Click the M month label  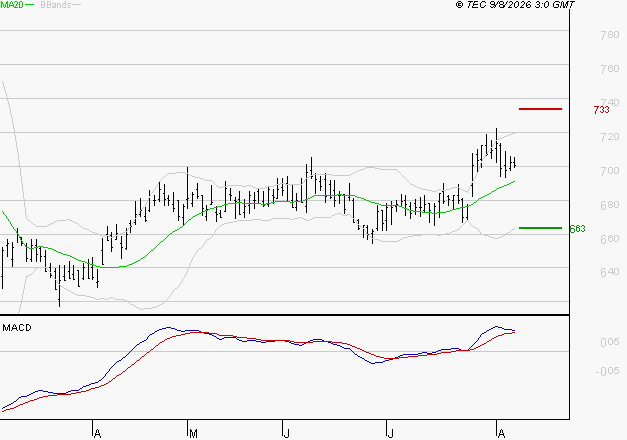pos(193,434)
